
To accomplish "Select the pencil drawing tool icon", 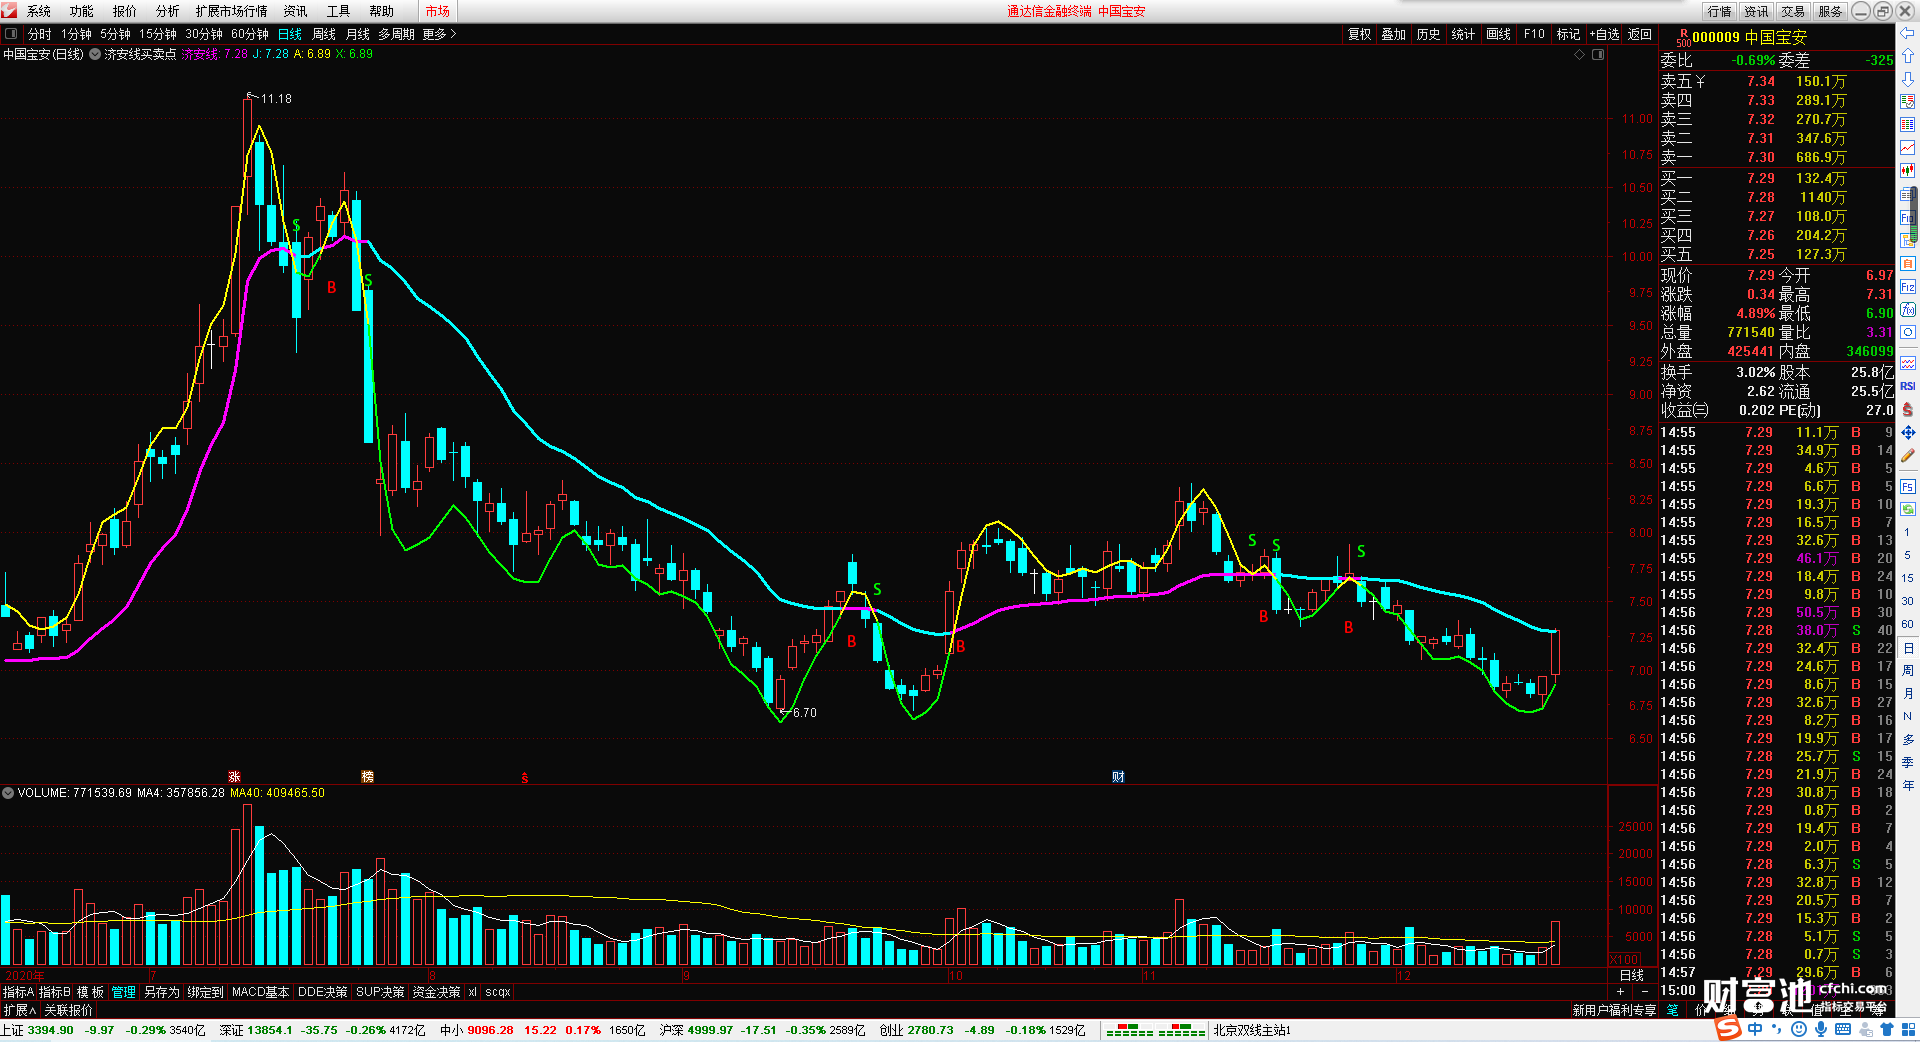I will [1908, 455].
